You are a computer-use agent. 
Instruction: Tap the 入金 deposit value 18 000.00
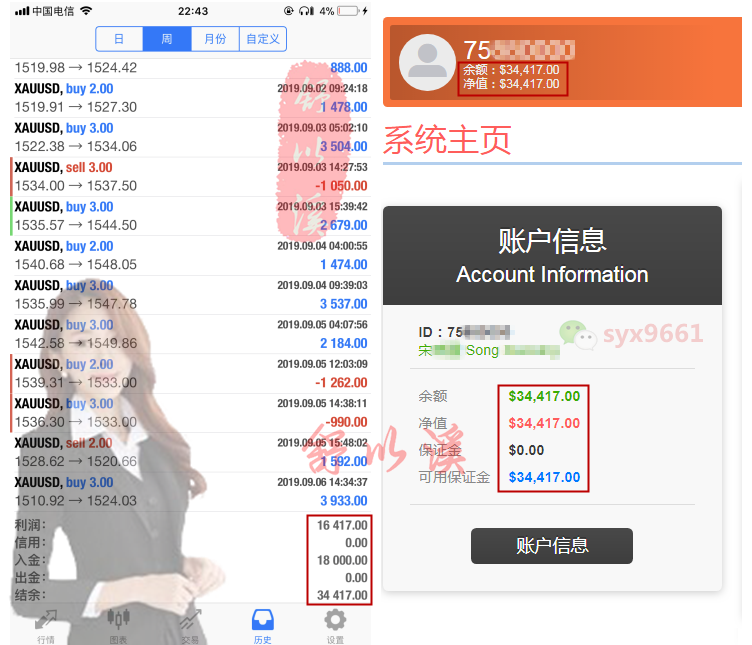(342, 560)
